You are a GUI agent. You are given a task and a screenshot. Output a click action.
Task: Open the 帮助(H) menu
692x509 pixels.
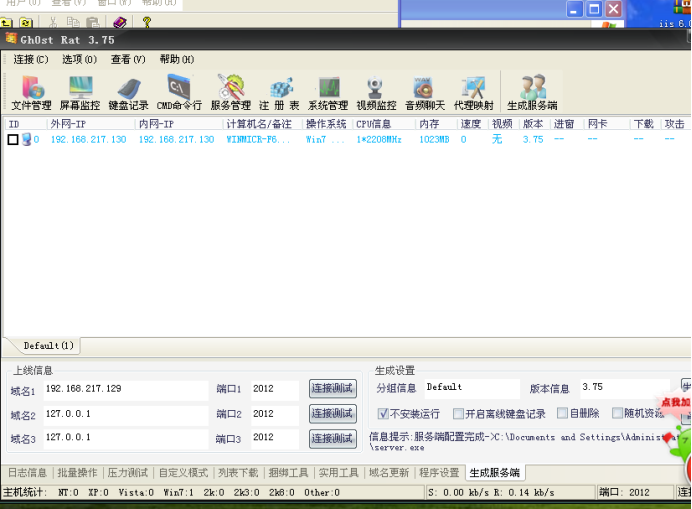tap(177, 60)
